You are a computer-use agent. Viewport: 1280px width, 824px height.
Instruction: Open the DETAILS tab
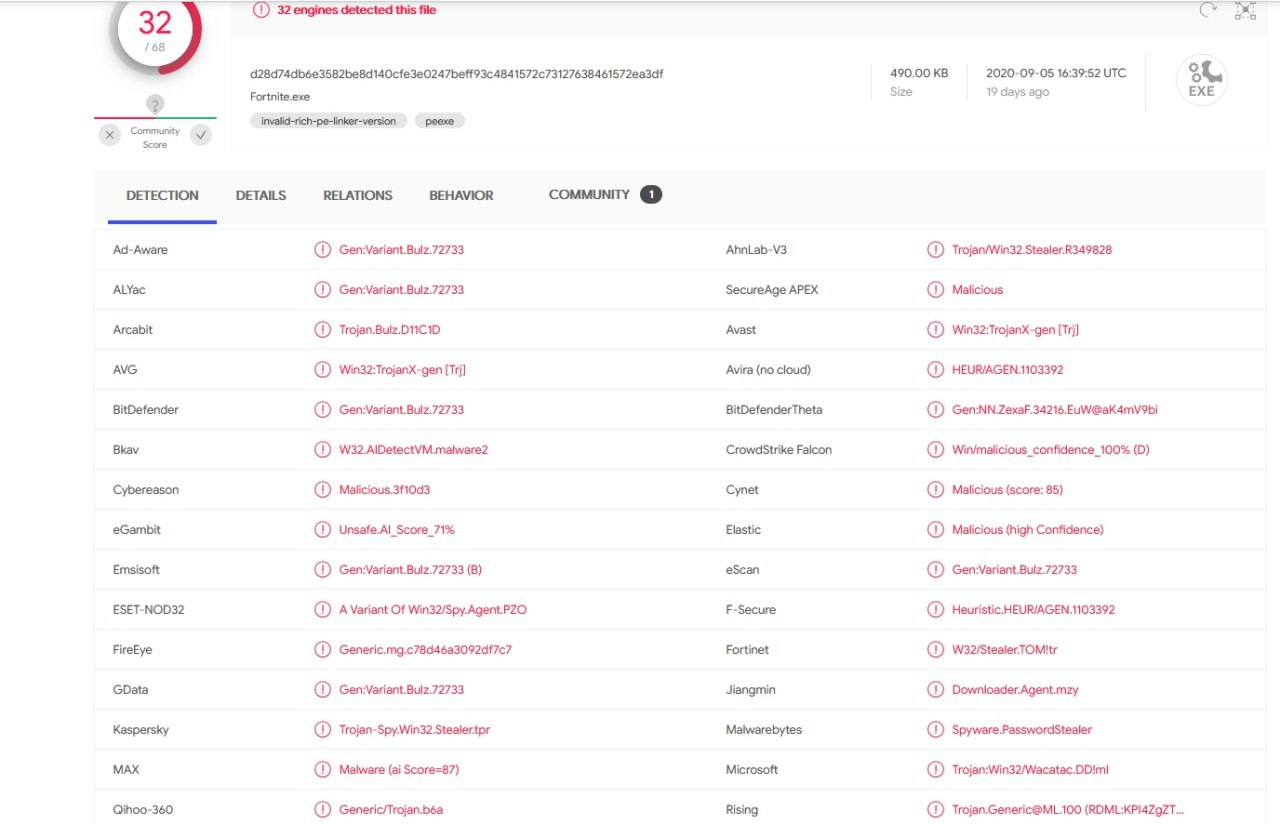click(261, 196)
